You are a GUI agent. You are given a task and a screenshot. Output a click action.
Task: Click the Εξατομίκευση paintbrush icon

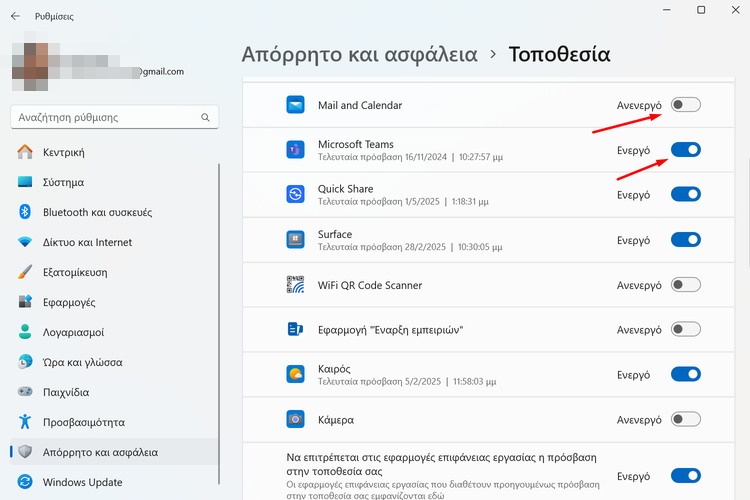[25, 272]
